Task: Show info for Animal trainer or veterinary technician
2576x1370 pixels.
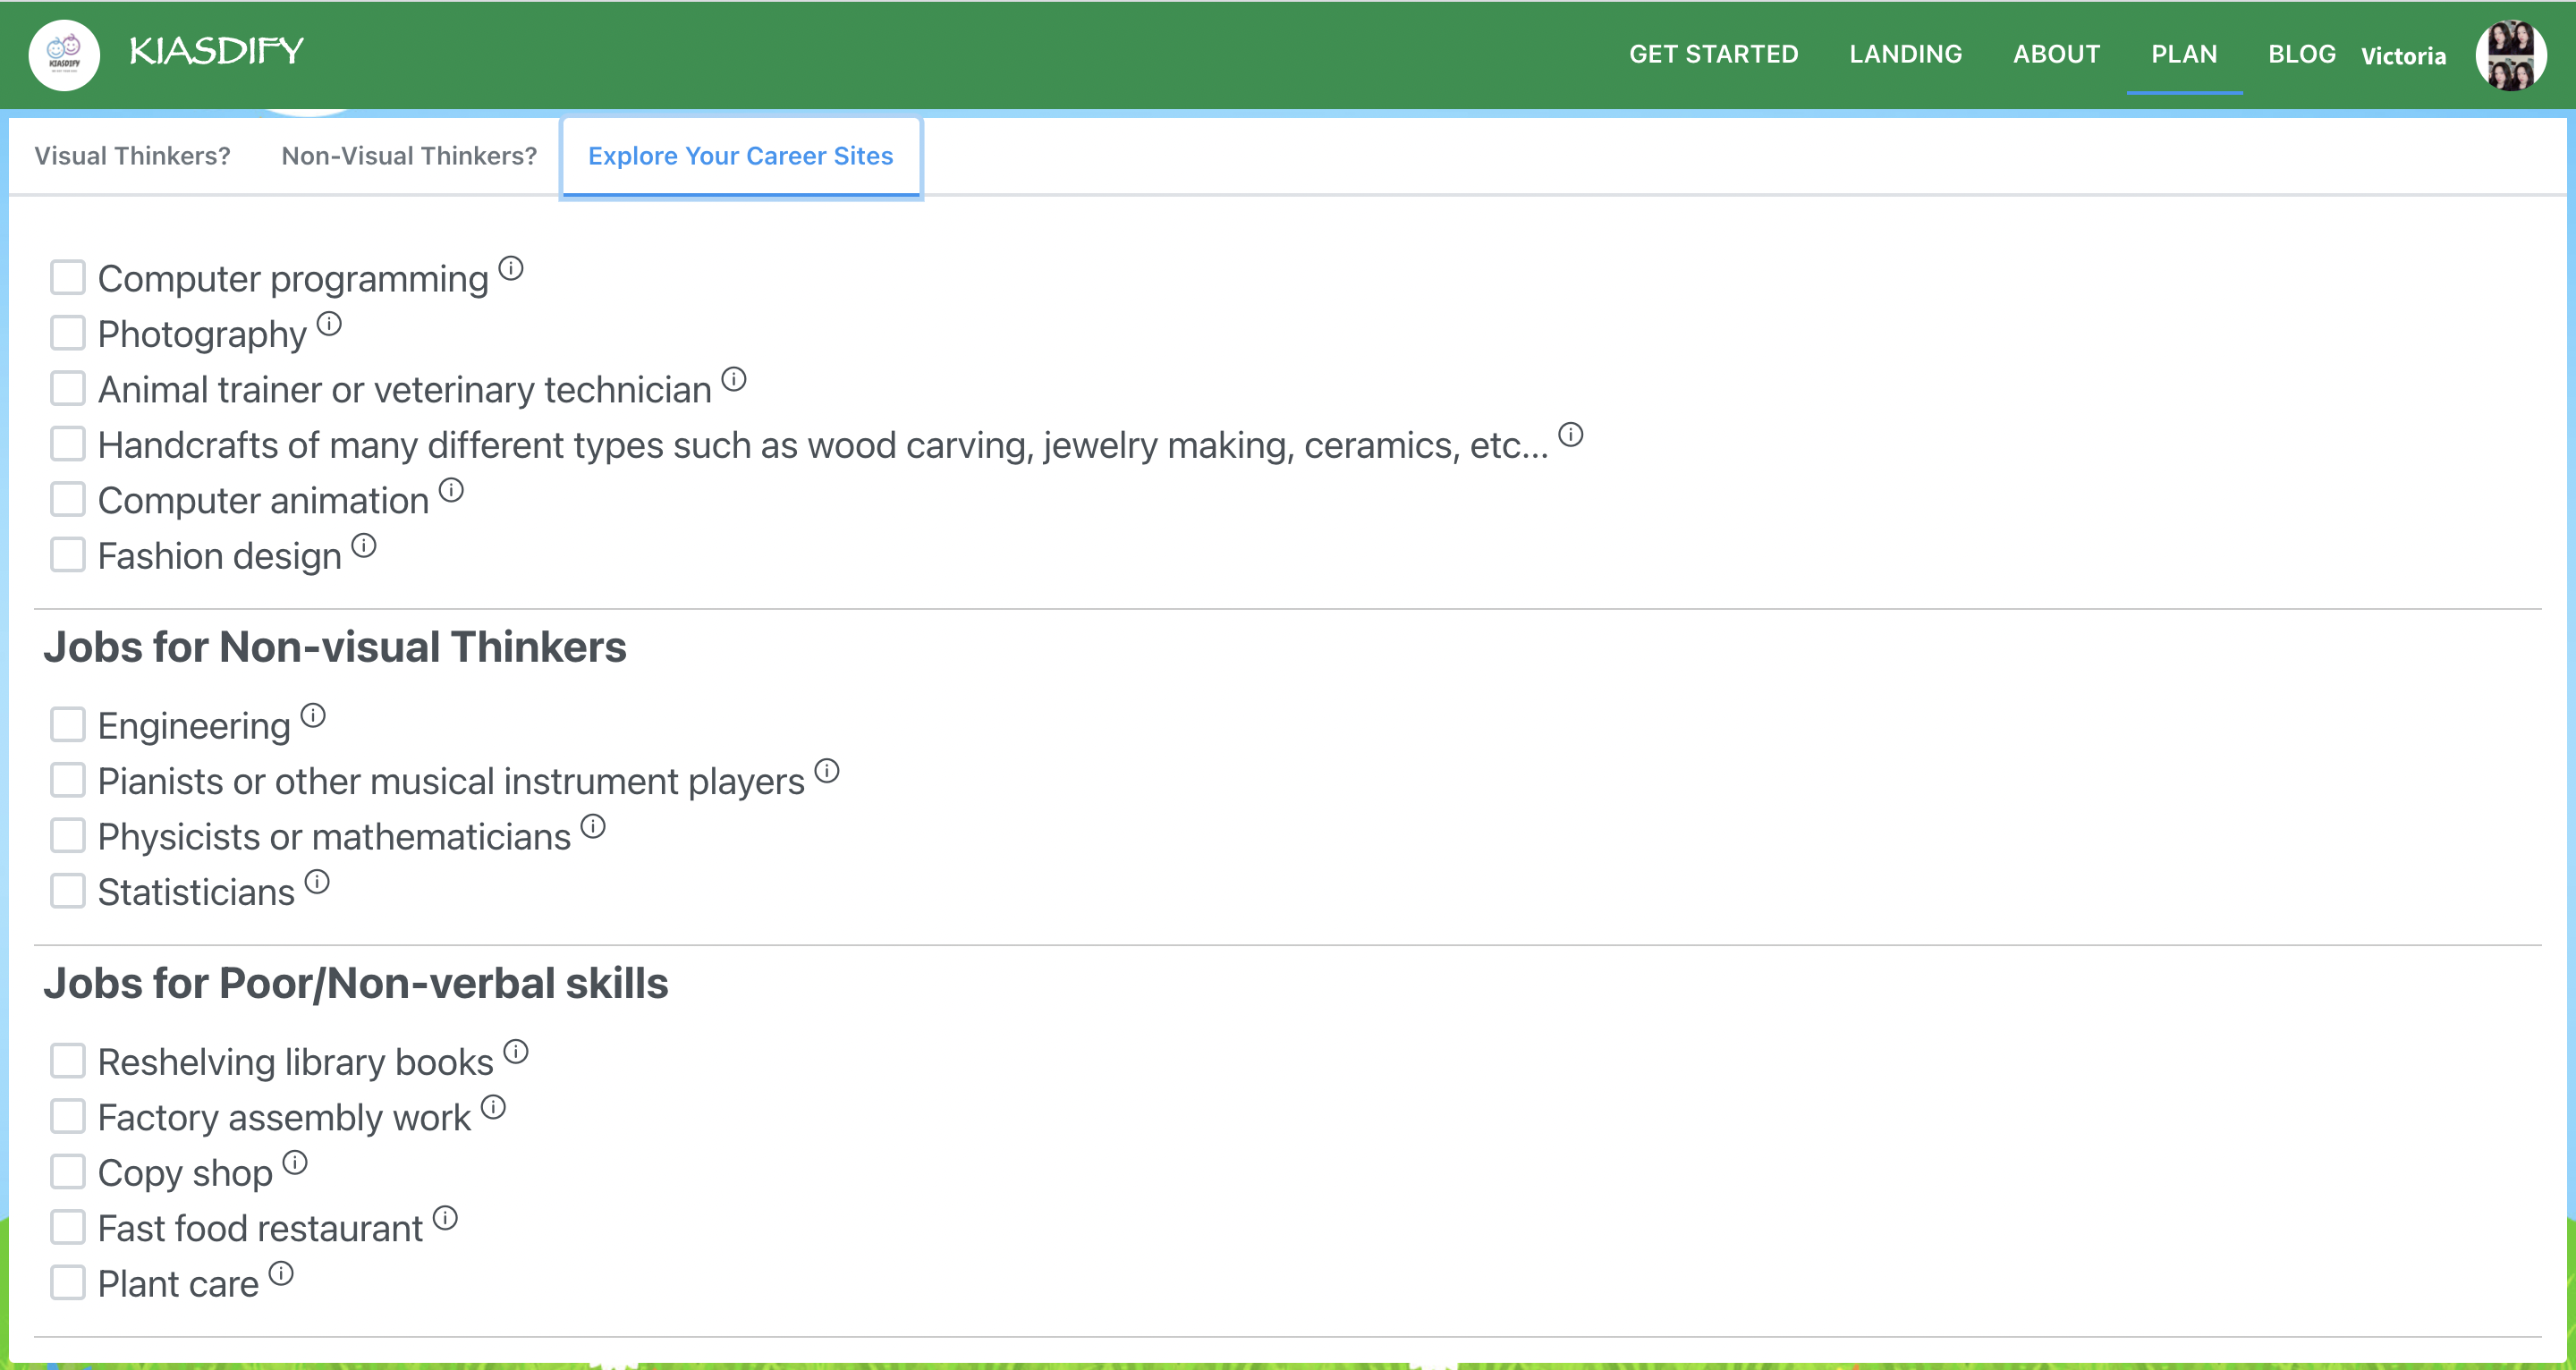Action: (734, 379)
